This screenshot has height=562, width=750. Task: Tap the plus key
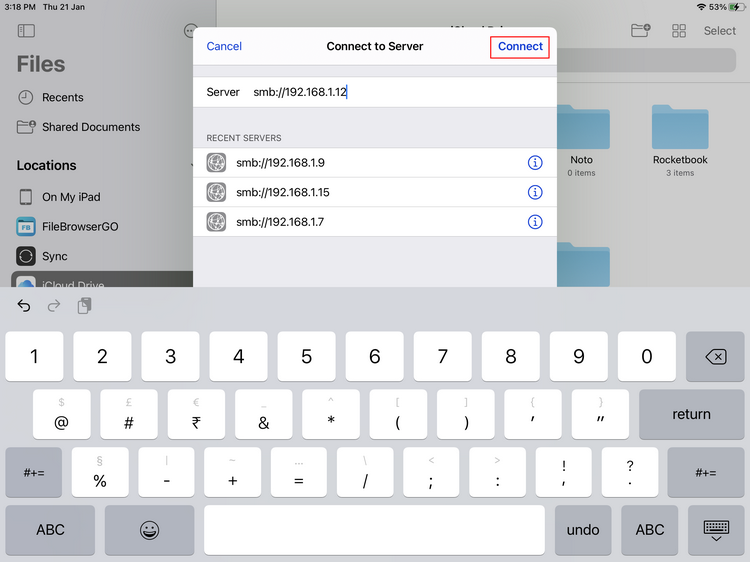[x=232, y=473]
